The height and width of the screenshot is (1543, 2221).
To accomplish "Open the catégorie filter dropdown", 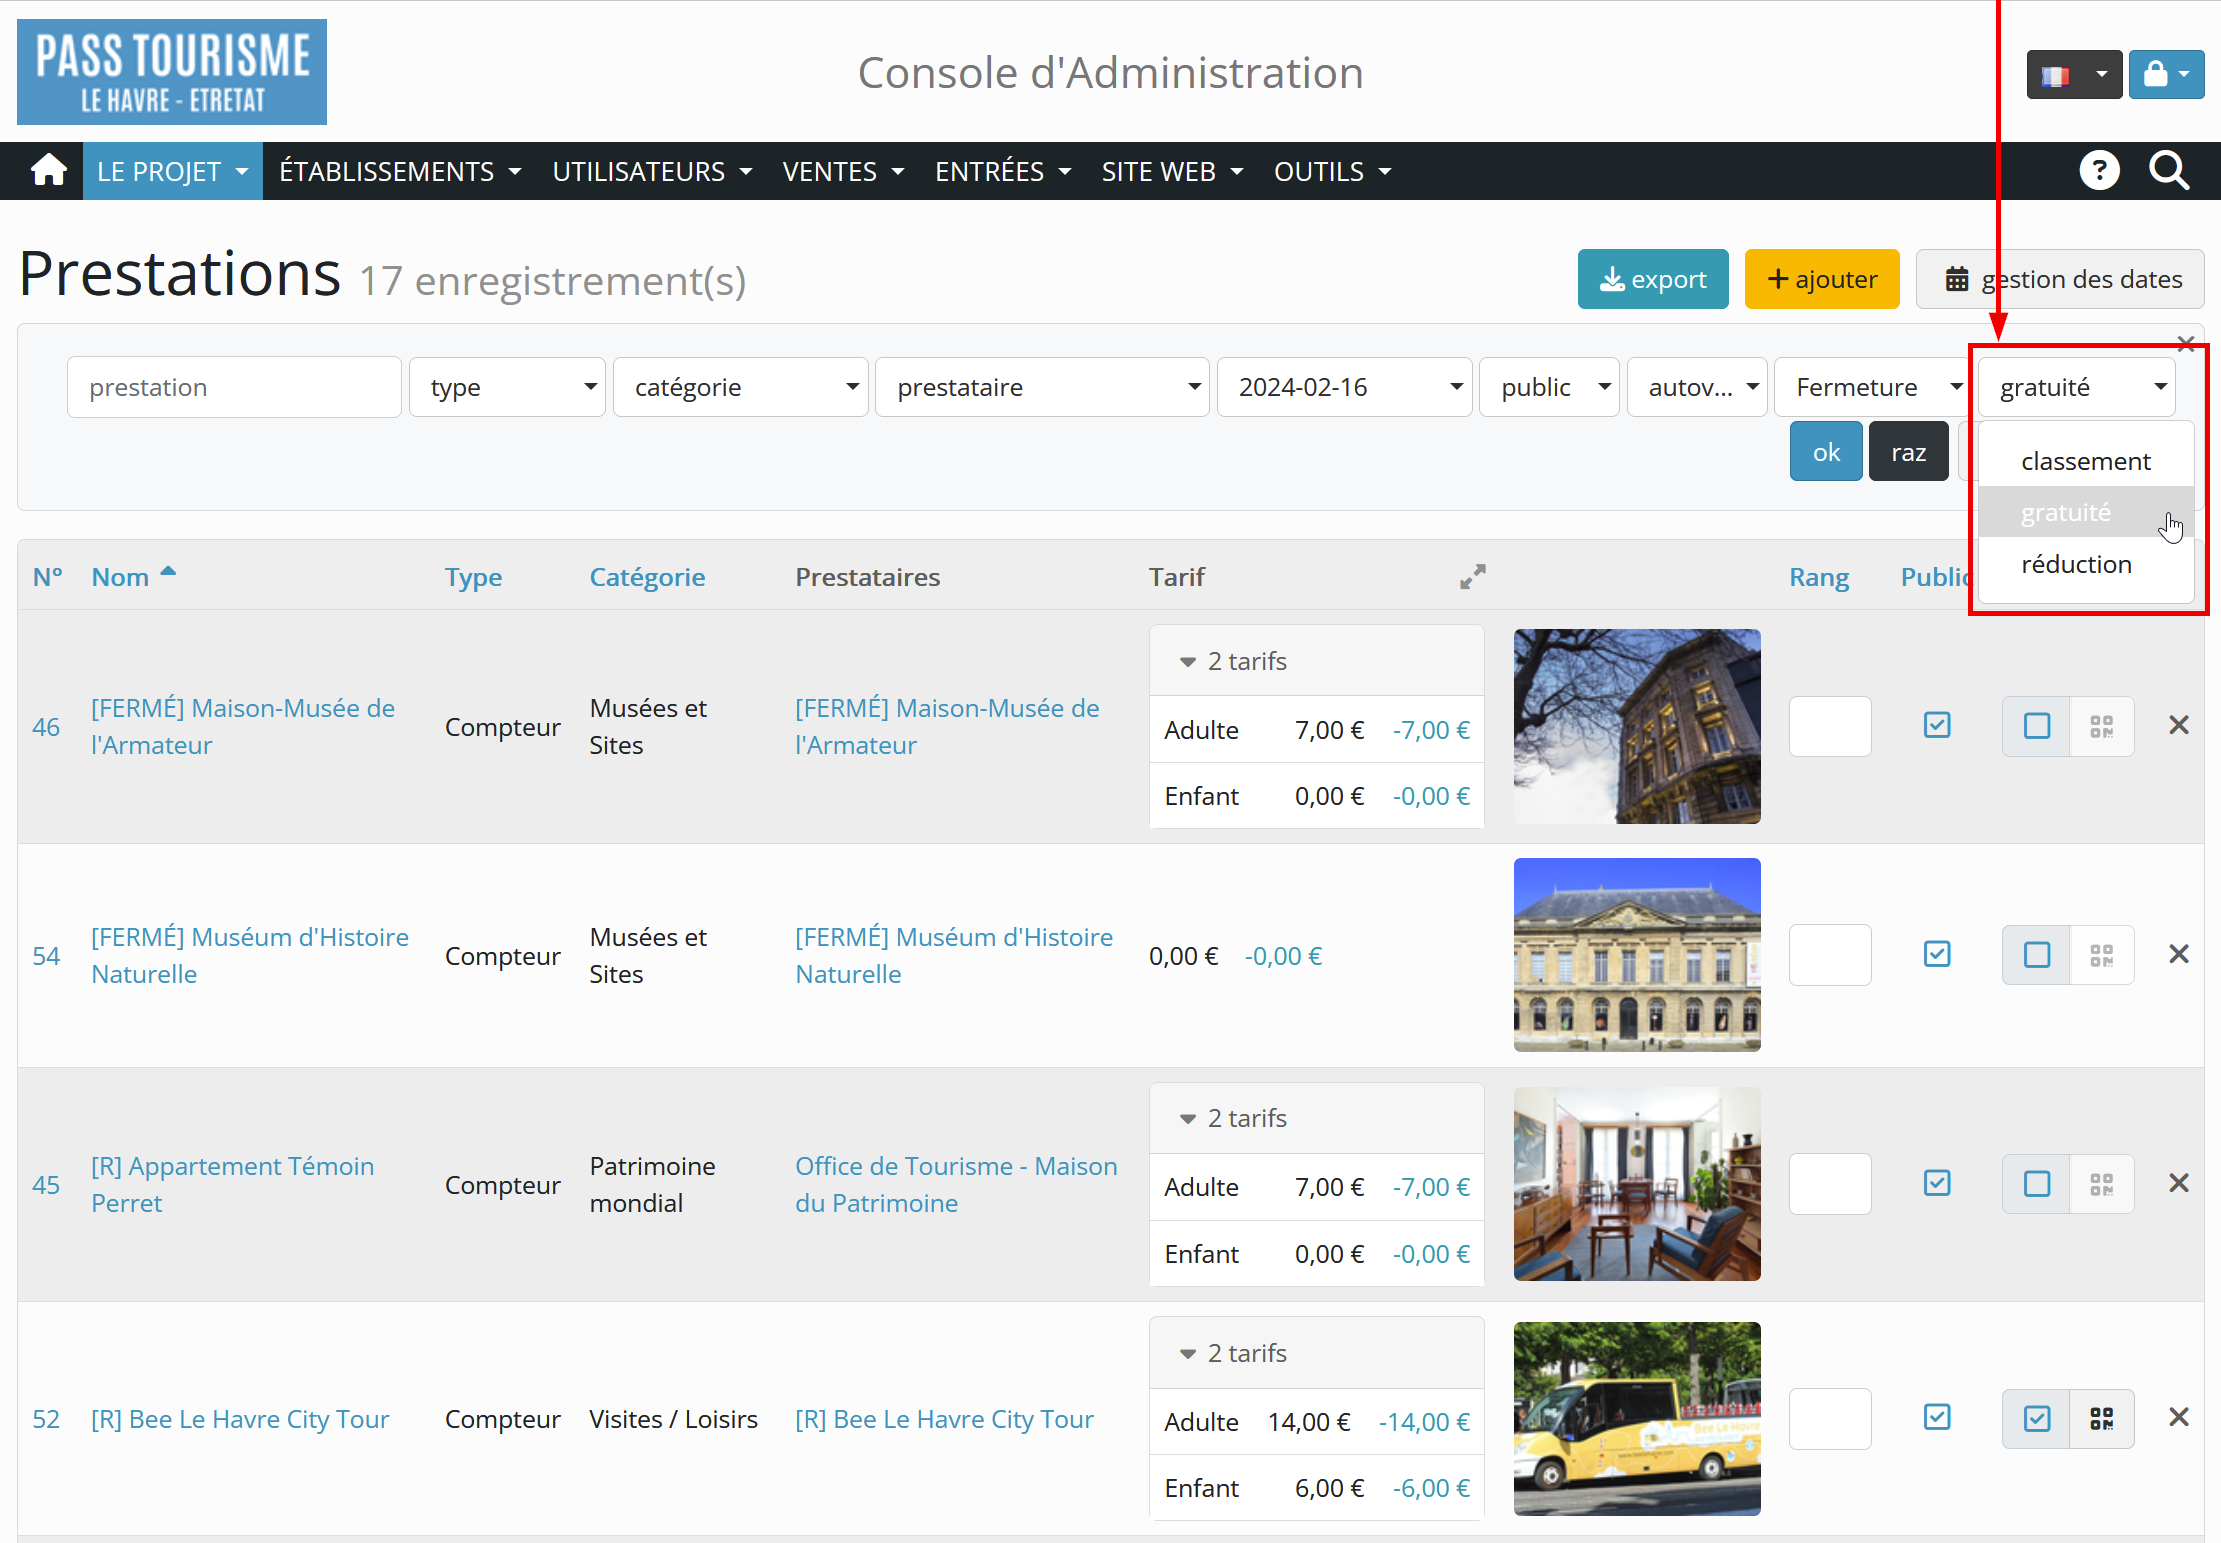I will [740, 387].
